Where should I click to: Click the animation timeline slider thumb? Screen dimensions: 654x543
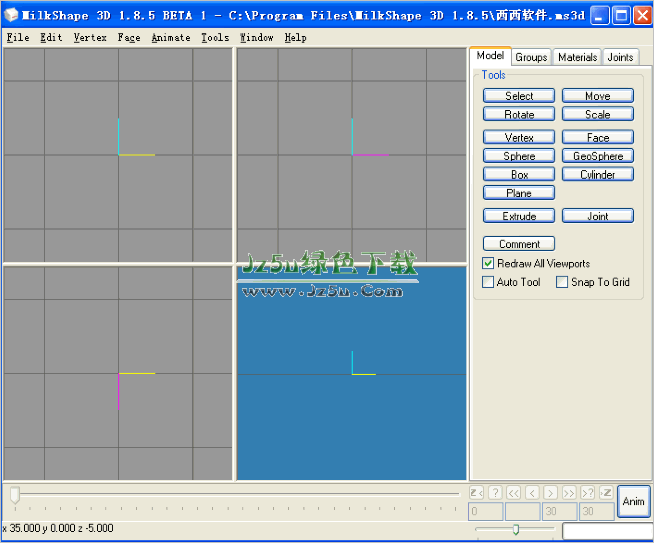[15, 495]
